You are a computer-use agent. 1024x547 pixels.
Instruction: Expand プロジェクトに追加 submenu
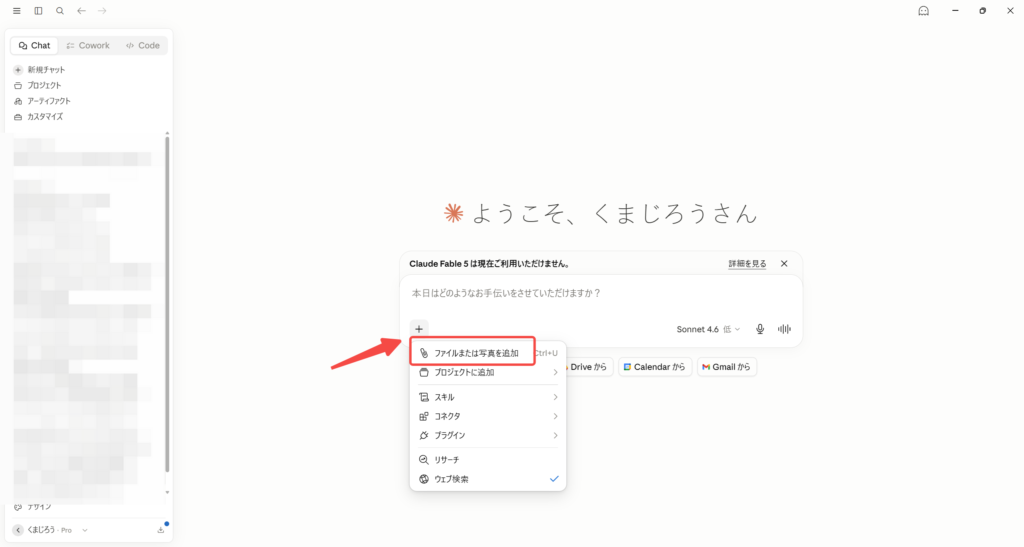[488, 373]
